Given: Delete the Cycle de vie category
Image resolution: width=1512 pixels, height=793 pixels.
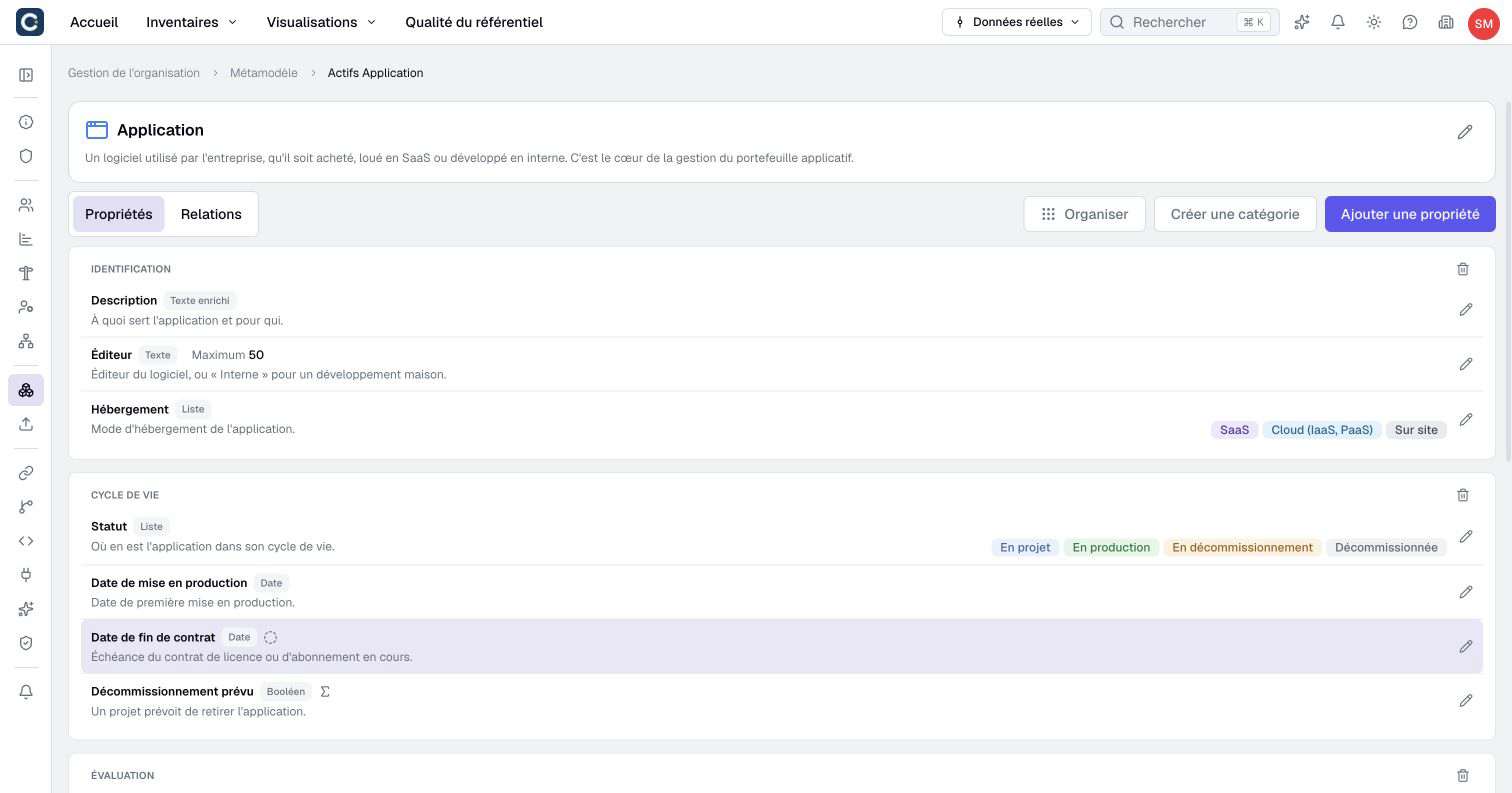Looking at the screenshot, I should click(x=1463, y=495).
